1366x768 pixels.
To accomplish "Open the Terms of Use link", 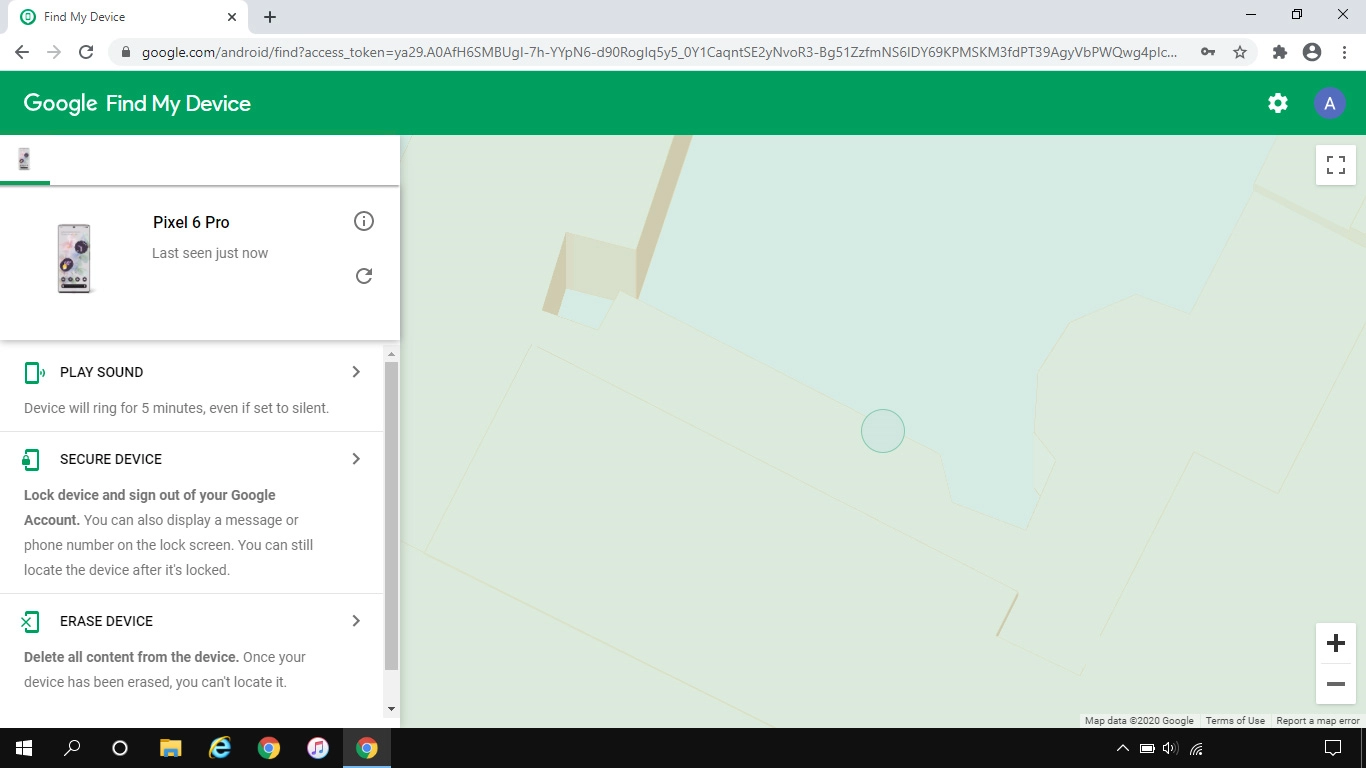I will tap(1235, 721).
